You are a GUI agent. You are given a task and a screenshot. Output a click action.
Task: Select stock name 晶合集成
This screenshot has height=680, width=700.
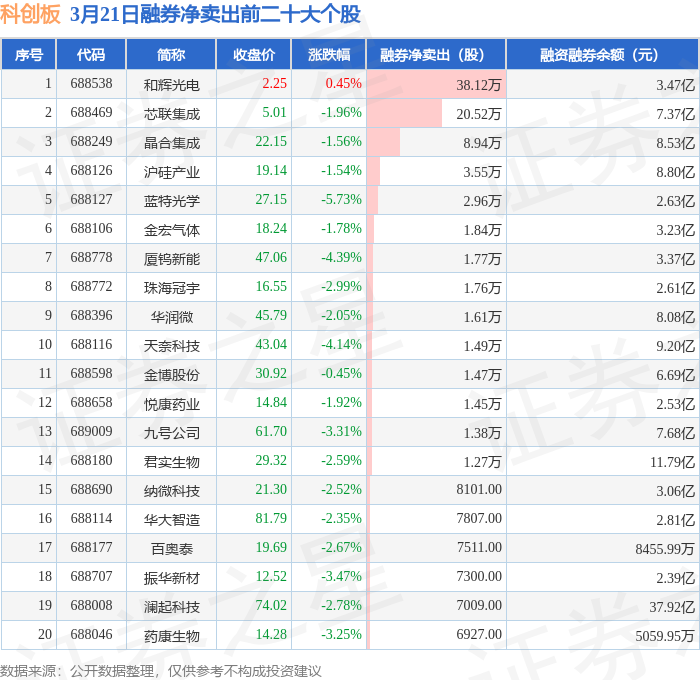tap(171, 143)
